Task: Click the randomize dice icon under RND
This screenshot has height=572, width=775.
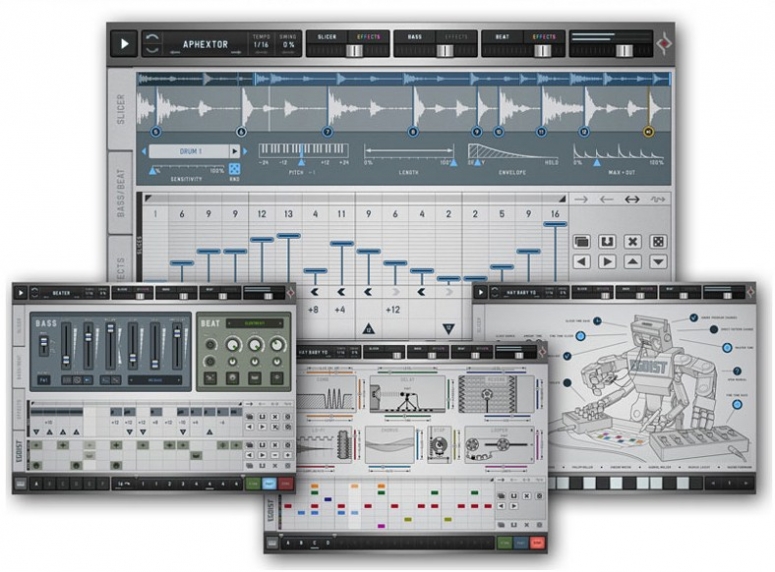Action: (x=235, y=170)
